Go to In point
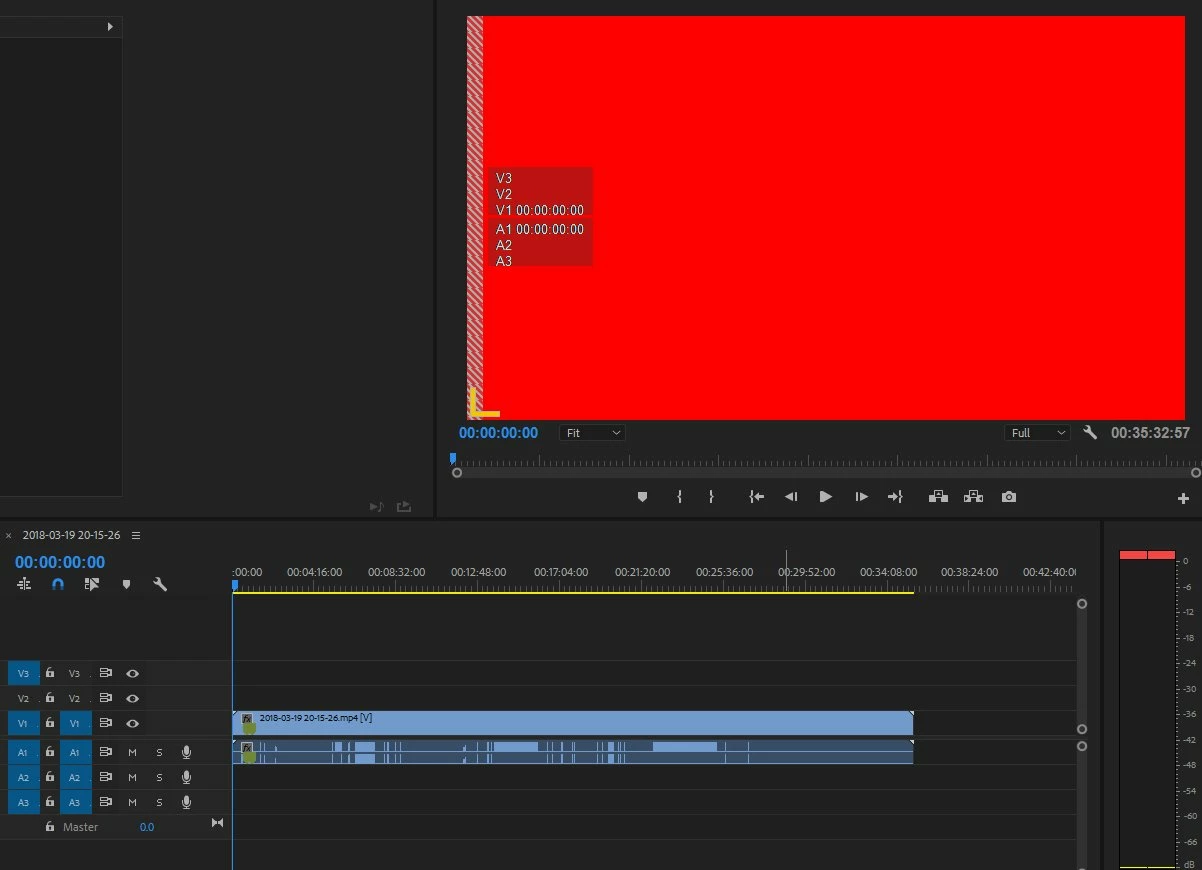Screen dimensions: 1202x870 757,497
